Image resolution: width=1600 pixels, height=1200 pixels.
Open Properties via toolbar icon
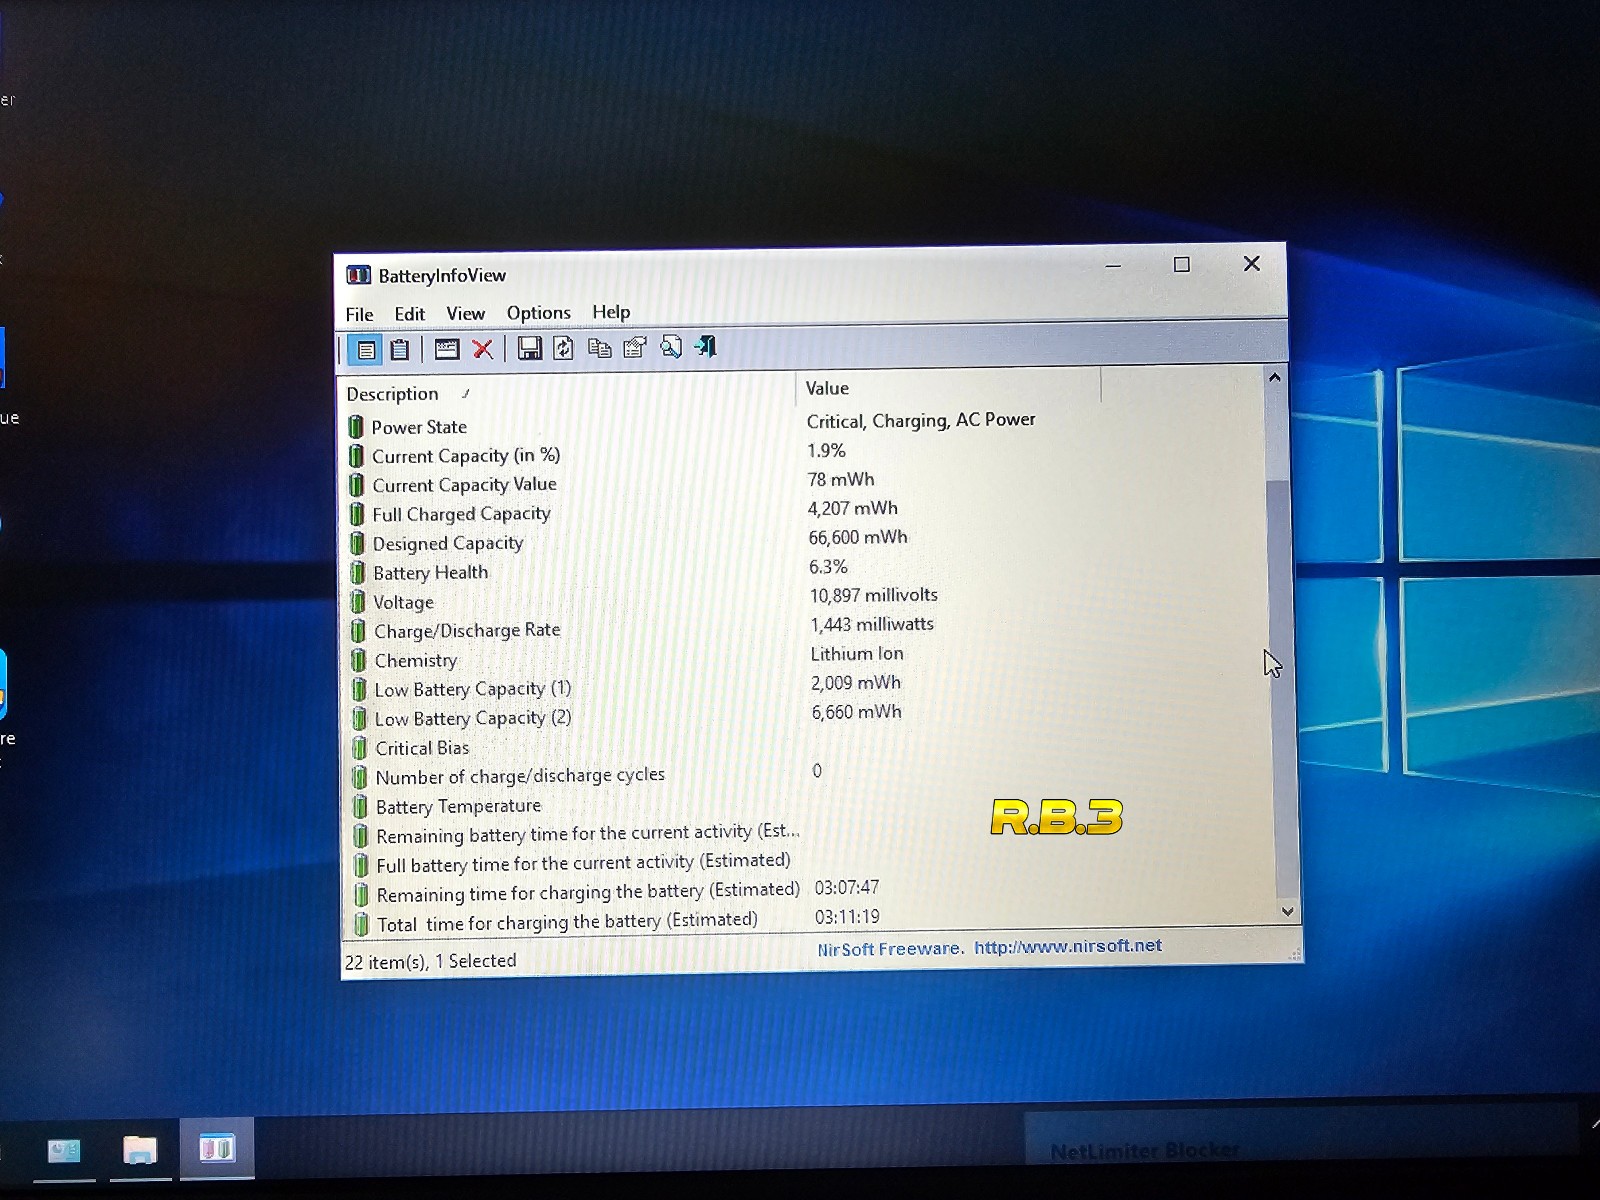635,347
